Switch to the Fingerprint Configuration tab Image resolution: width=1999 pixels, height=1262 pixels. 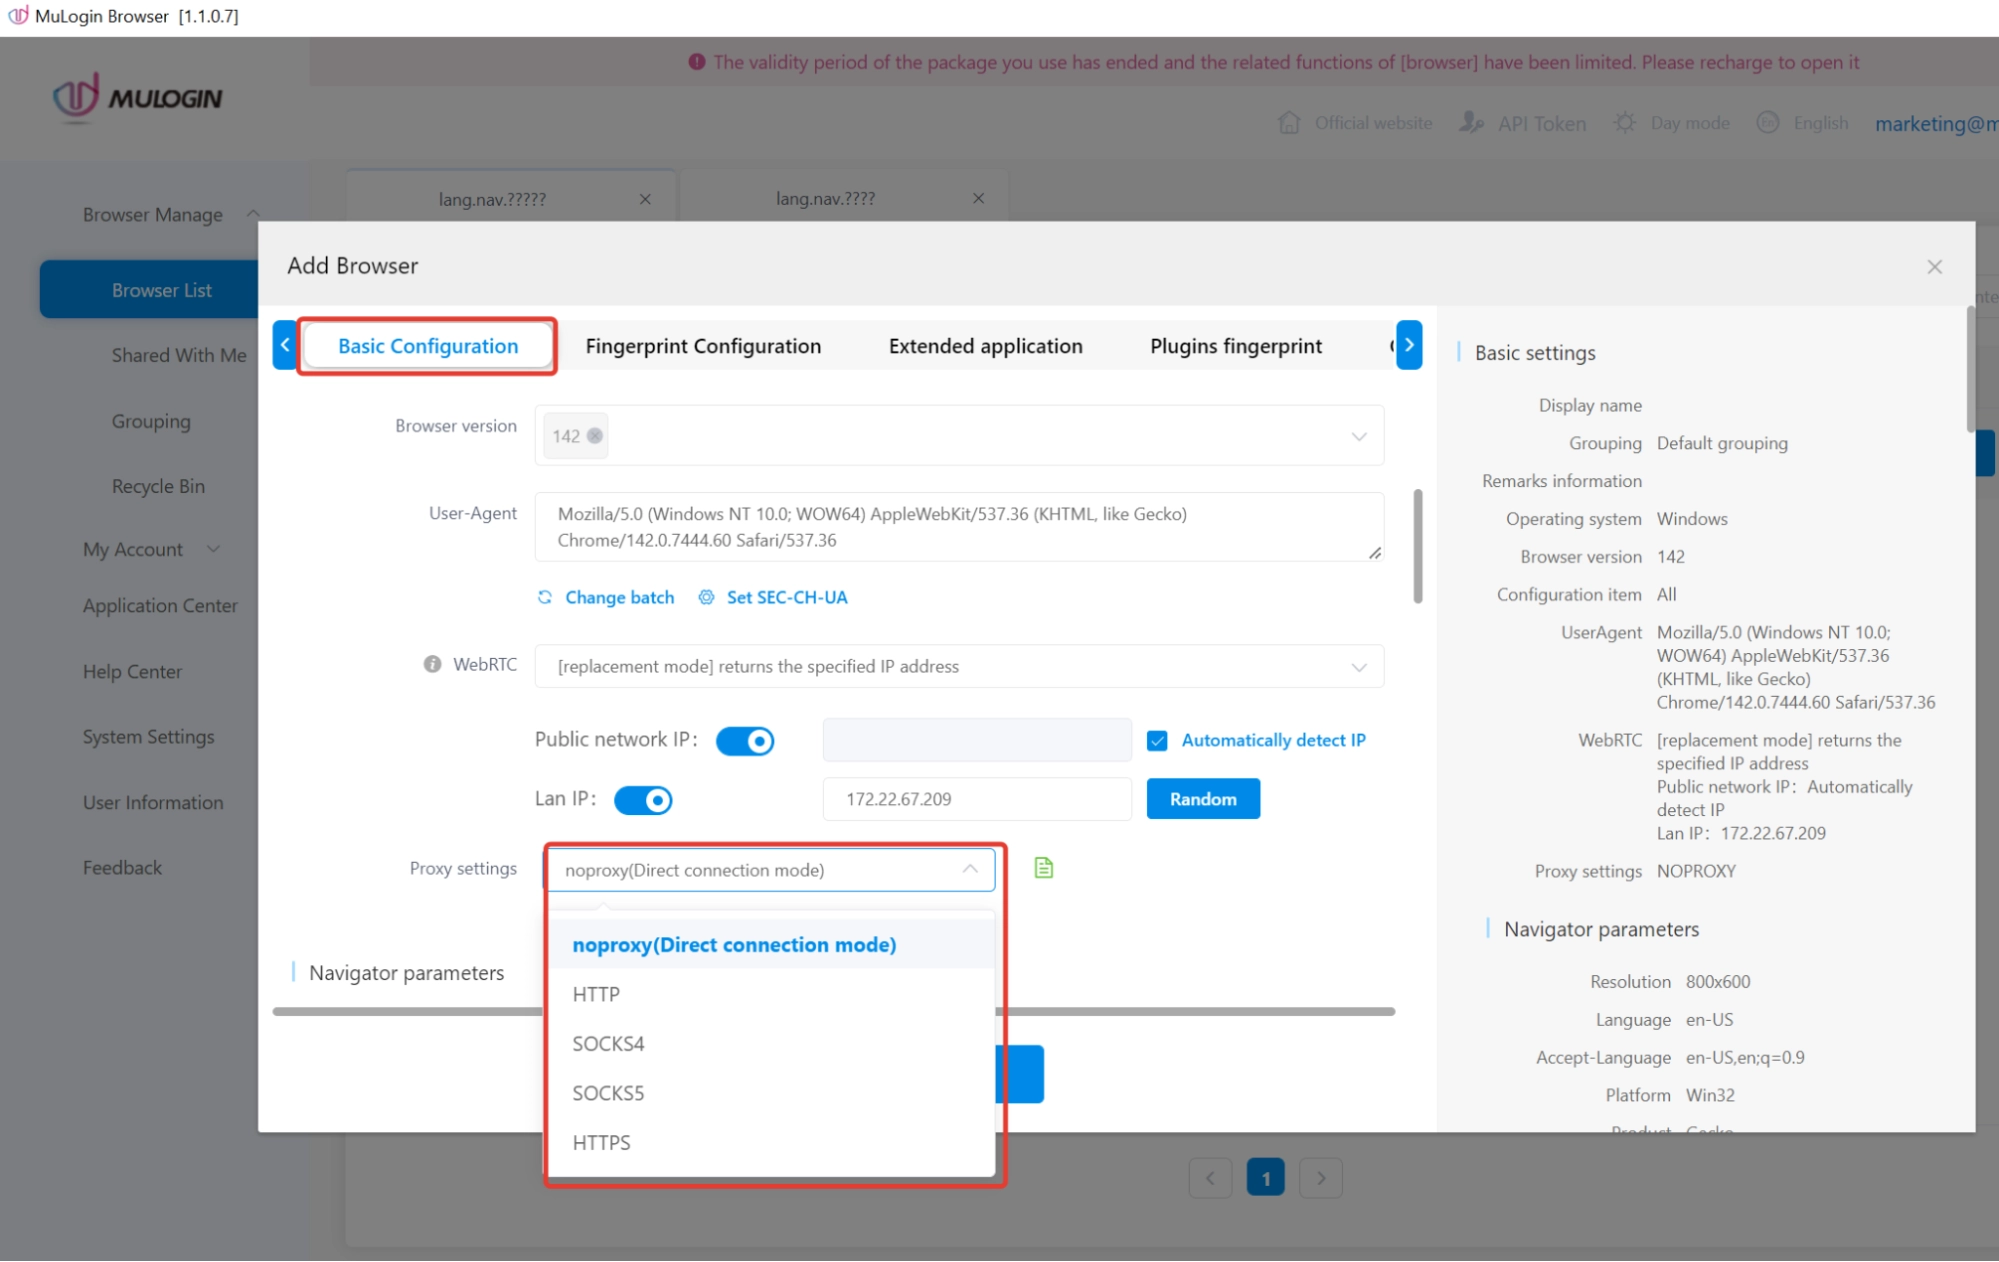pyautogui.click(x=703, y=345)
